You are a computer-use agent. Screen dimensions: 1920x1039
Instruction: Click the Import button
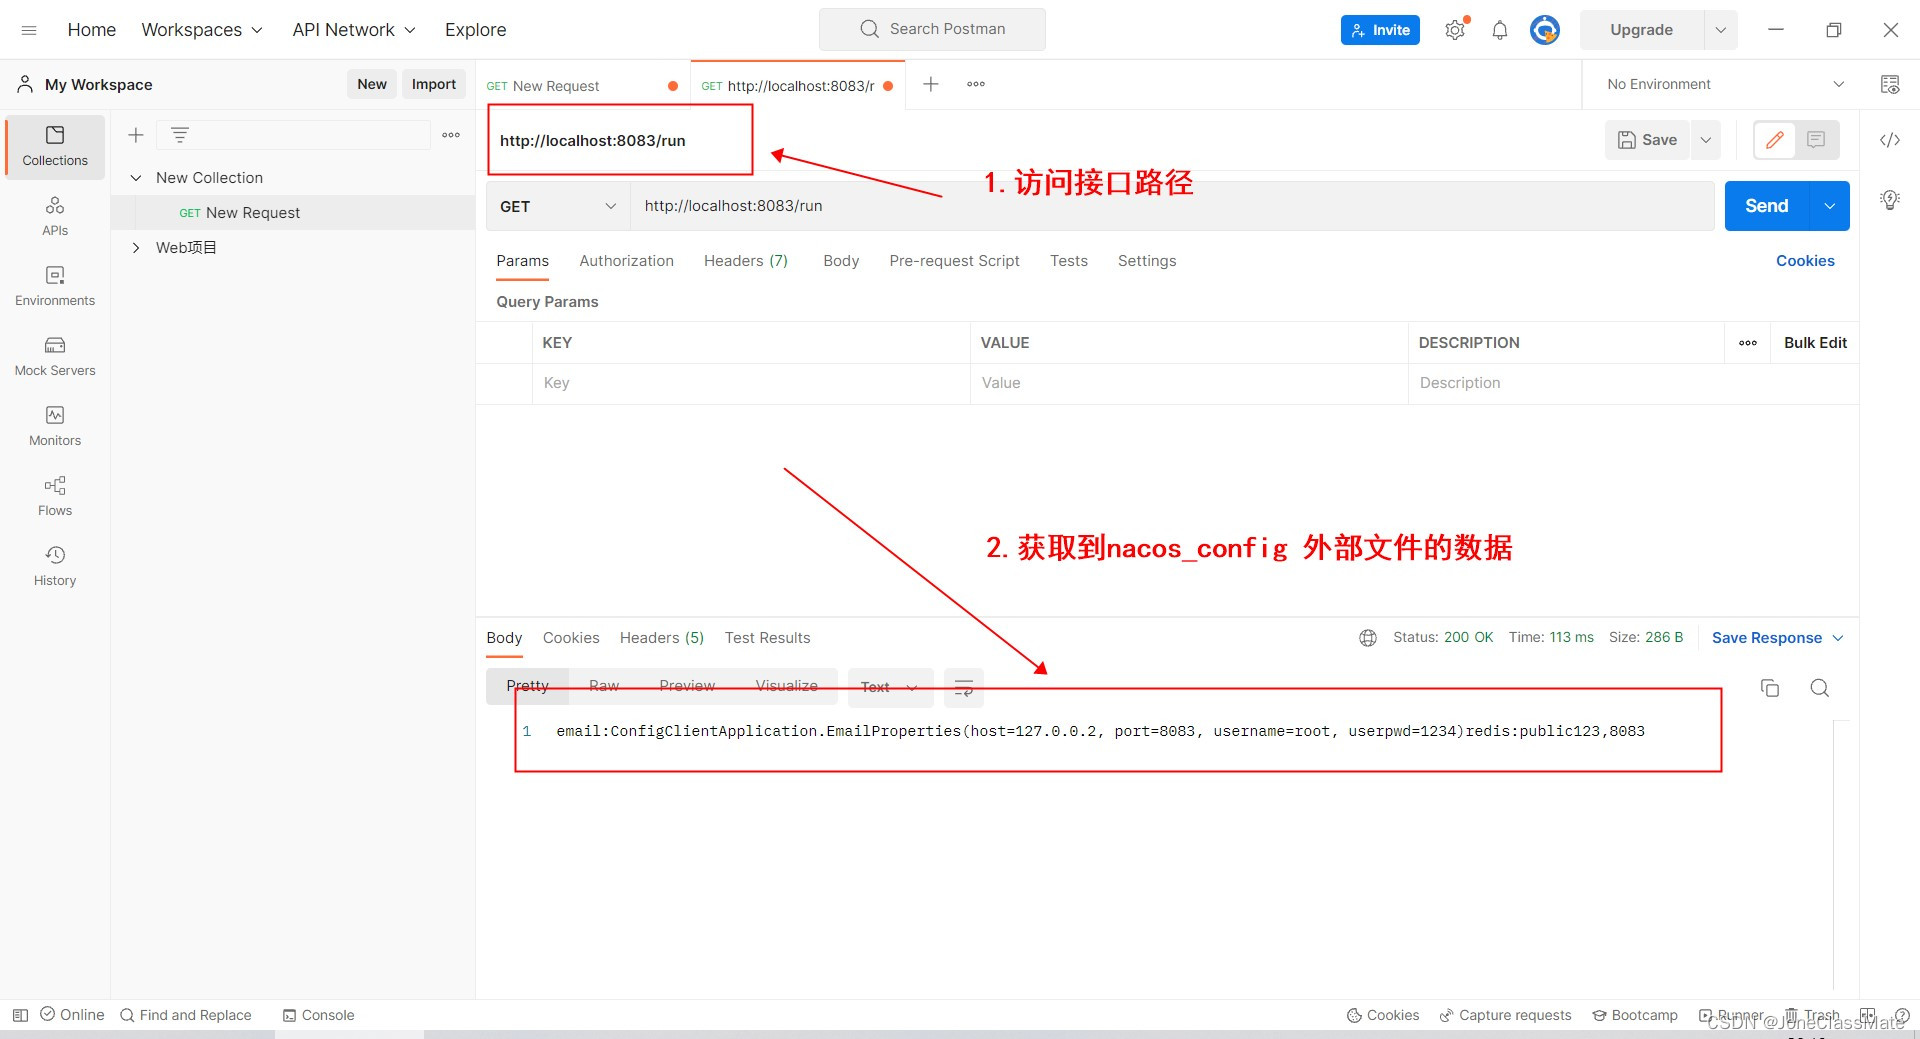tap(434, 84)
